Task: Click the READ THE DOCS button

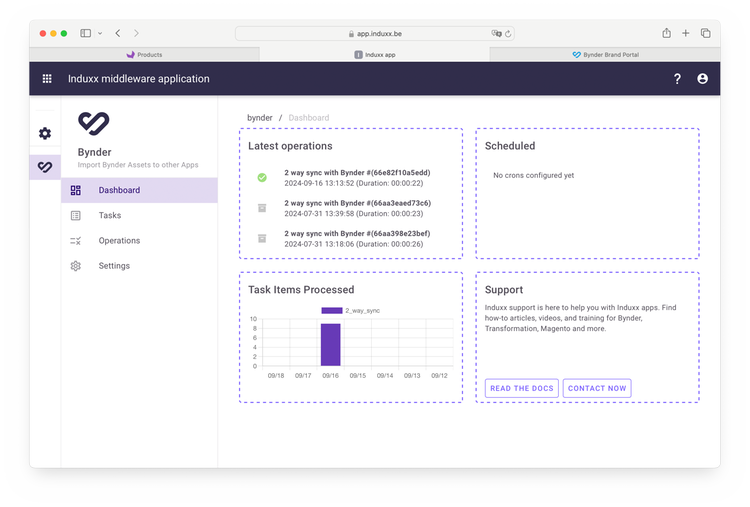Action: click(x=521, y=388)
